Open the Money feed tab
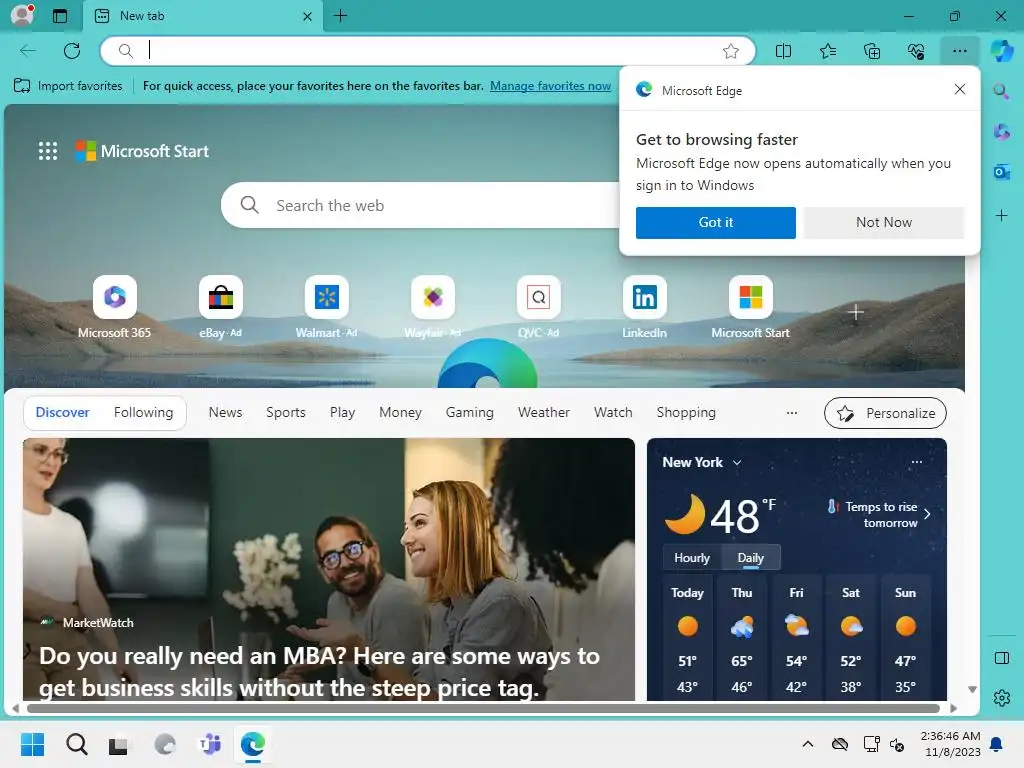This screenshot has width=1024, height=768. coord(400,413)
